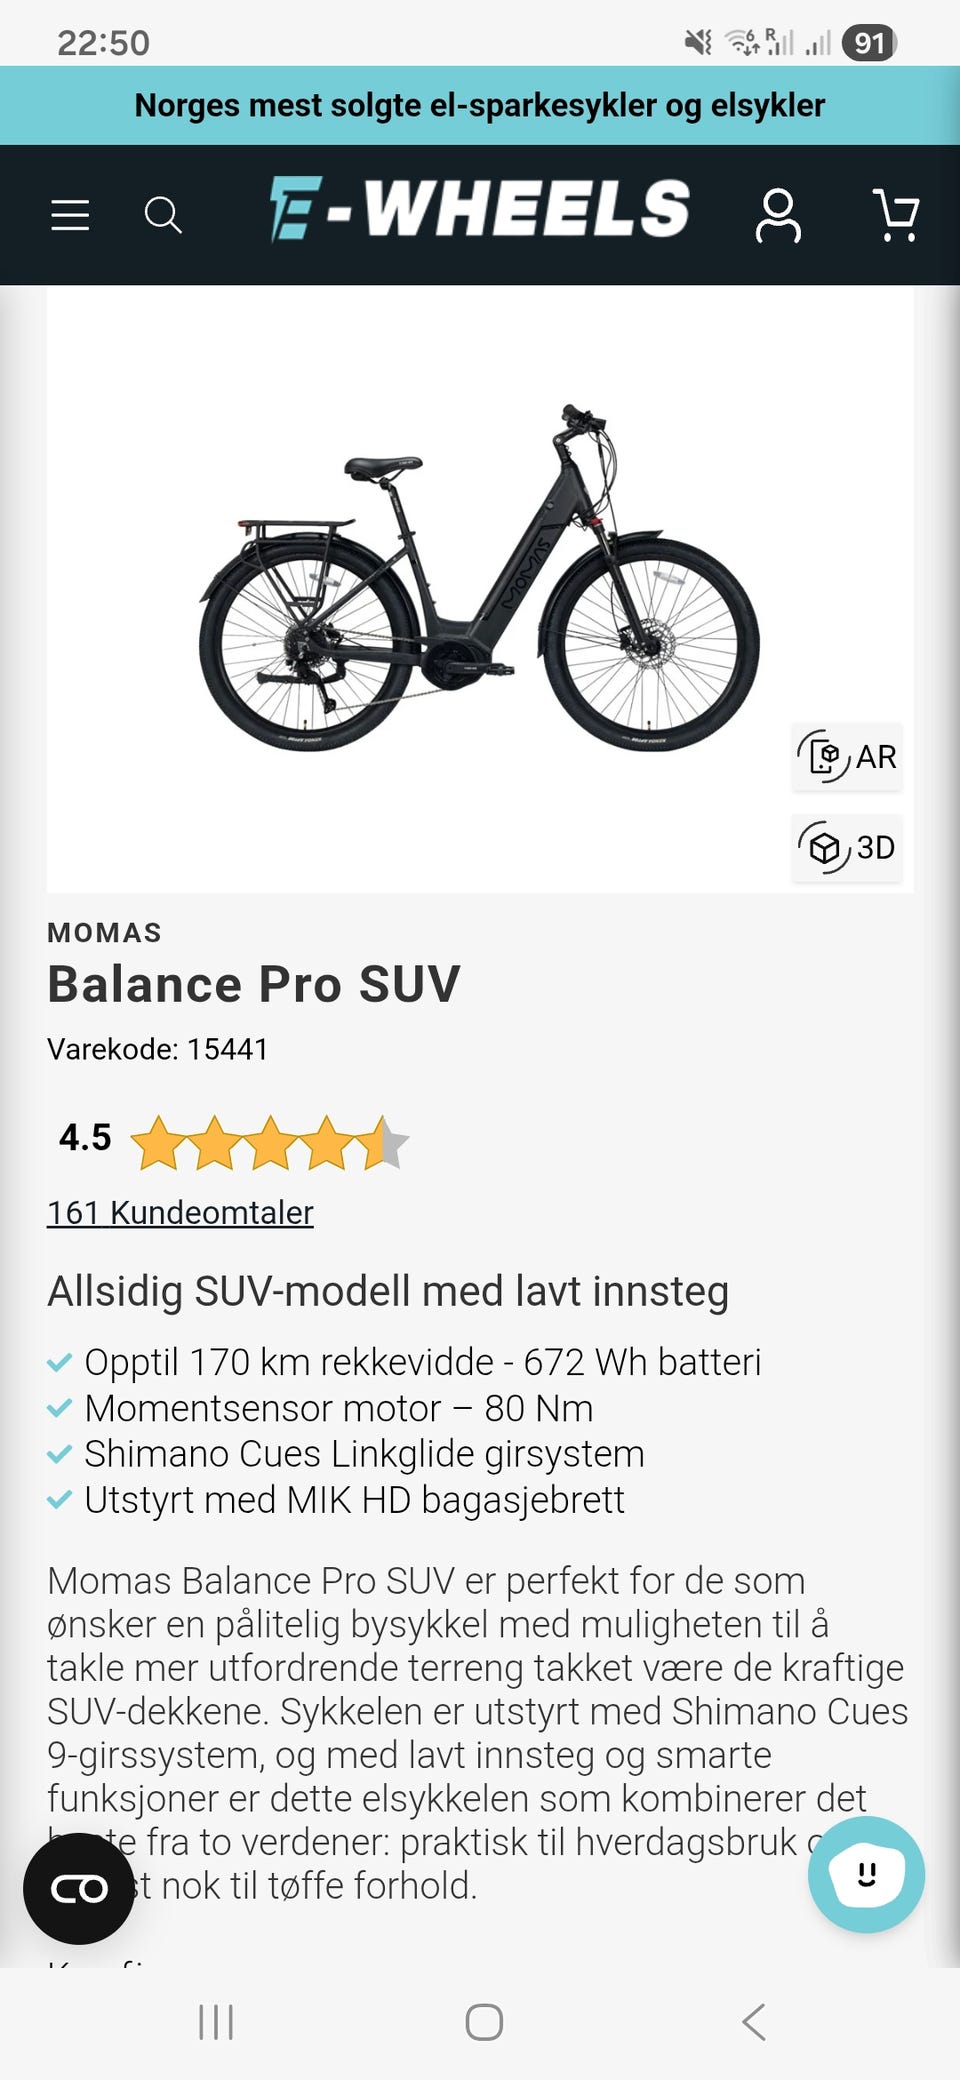Open the hamburger navigation menu

coord(70,215)
